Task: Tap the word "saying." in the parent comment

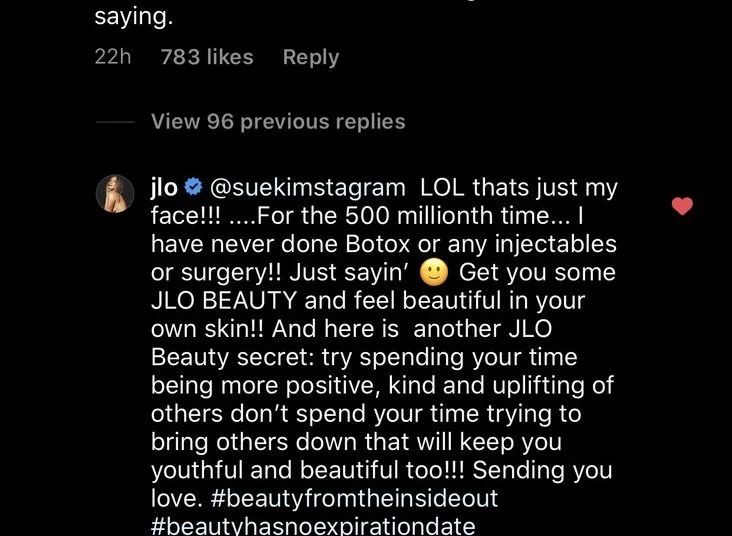Action: click(x=133, y=17)
